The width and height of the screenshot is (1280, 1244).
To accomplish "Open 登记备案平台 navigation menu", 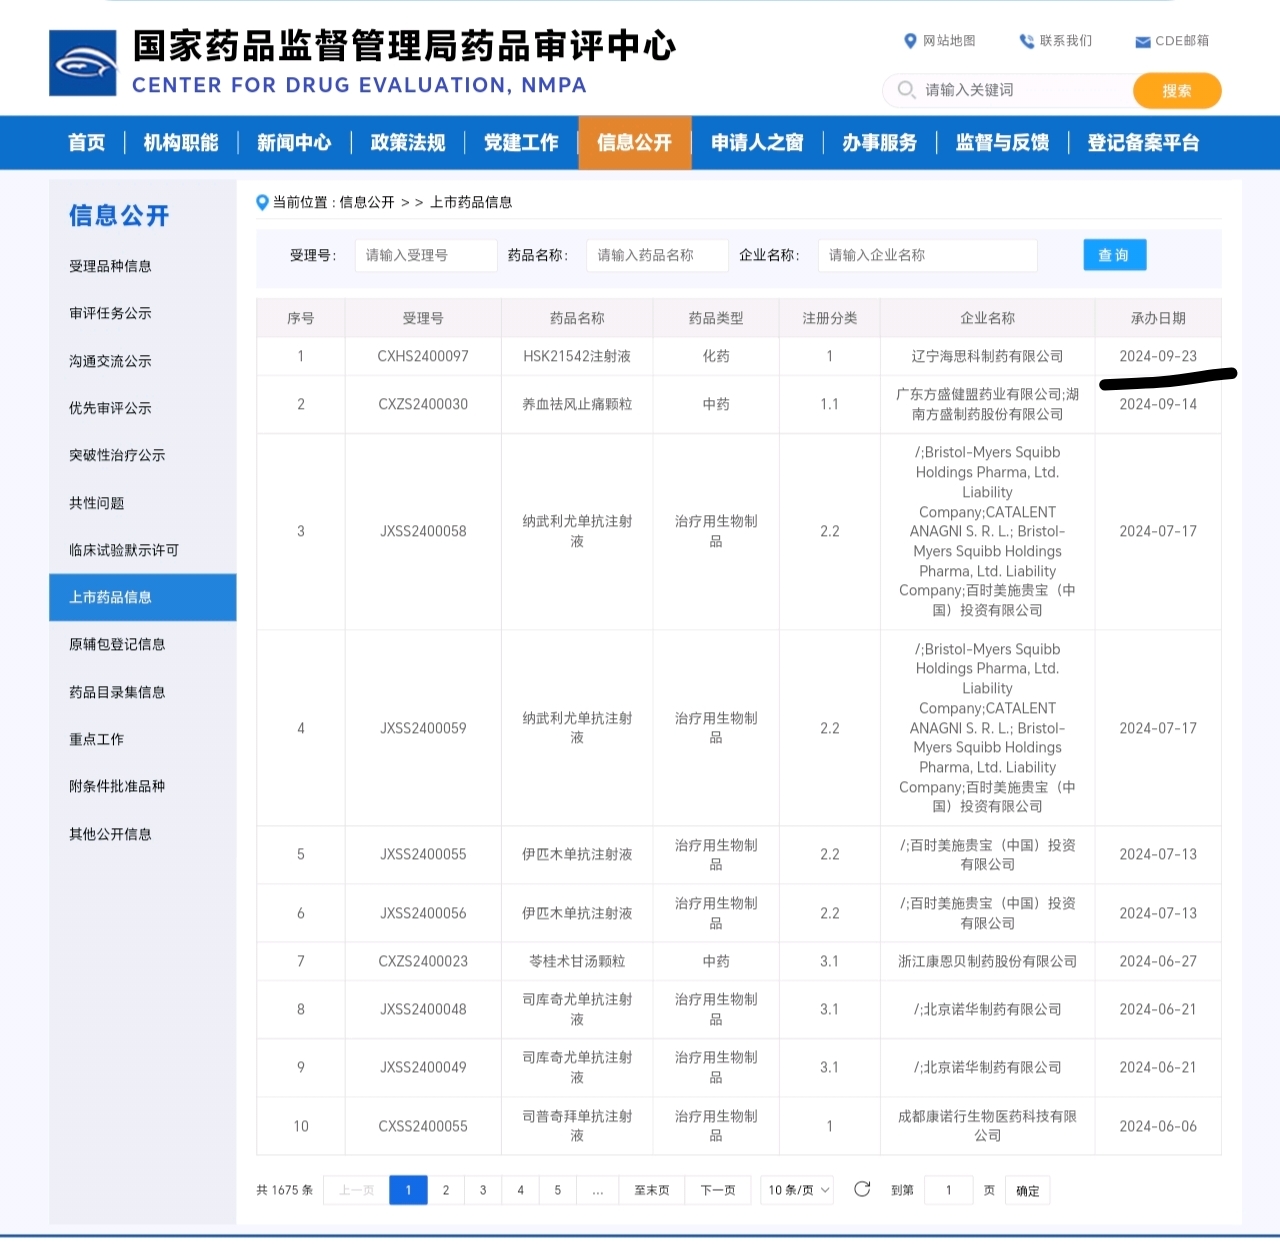I will tap(1143, 143).
